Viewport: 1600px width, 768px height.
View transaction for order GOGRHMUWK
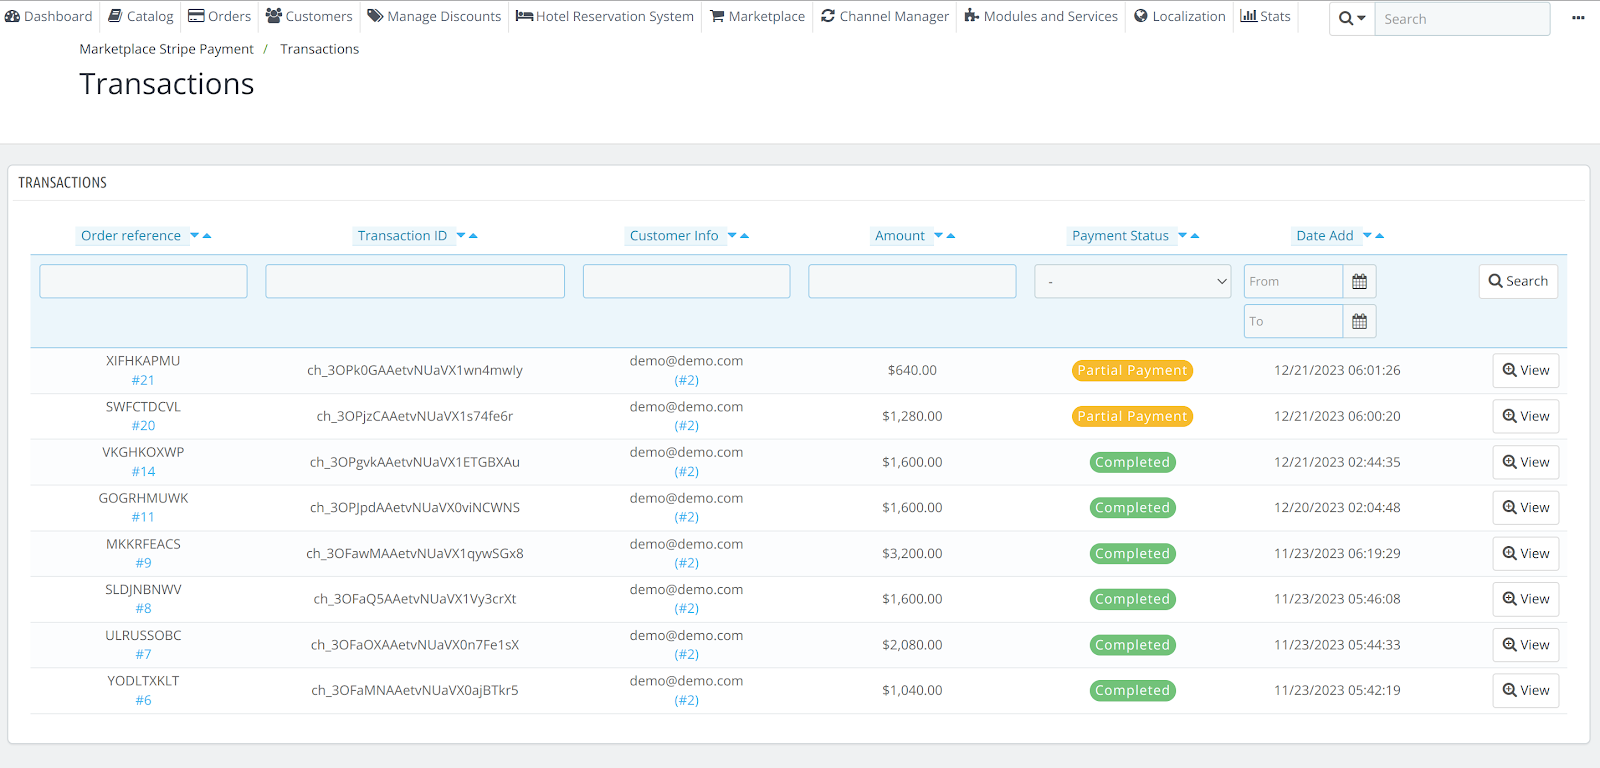point(1526,508)
